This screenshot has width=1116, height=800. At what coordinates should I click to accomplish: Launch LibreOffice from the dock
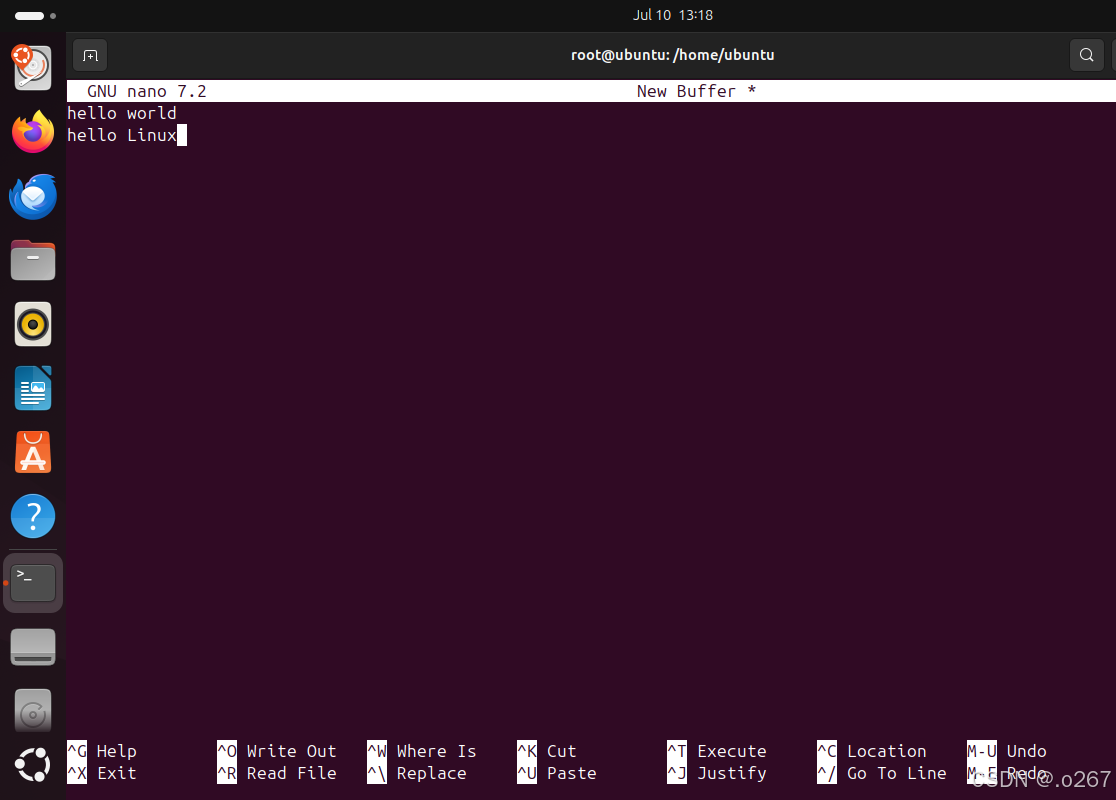coord(33,388)
